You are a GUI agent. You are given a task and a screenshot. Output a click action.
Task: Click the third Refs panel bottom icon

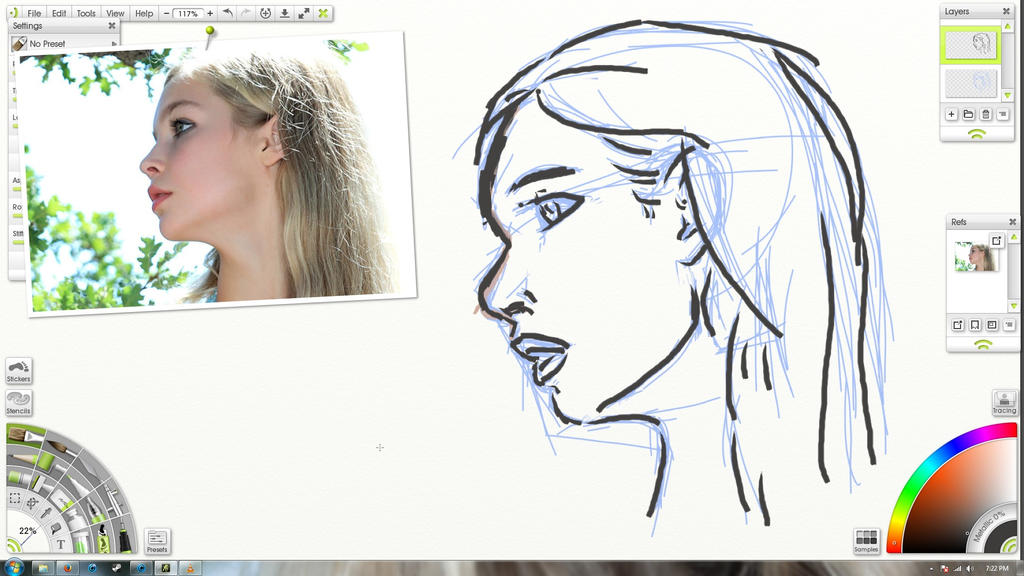pos(991,325)
